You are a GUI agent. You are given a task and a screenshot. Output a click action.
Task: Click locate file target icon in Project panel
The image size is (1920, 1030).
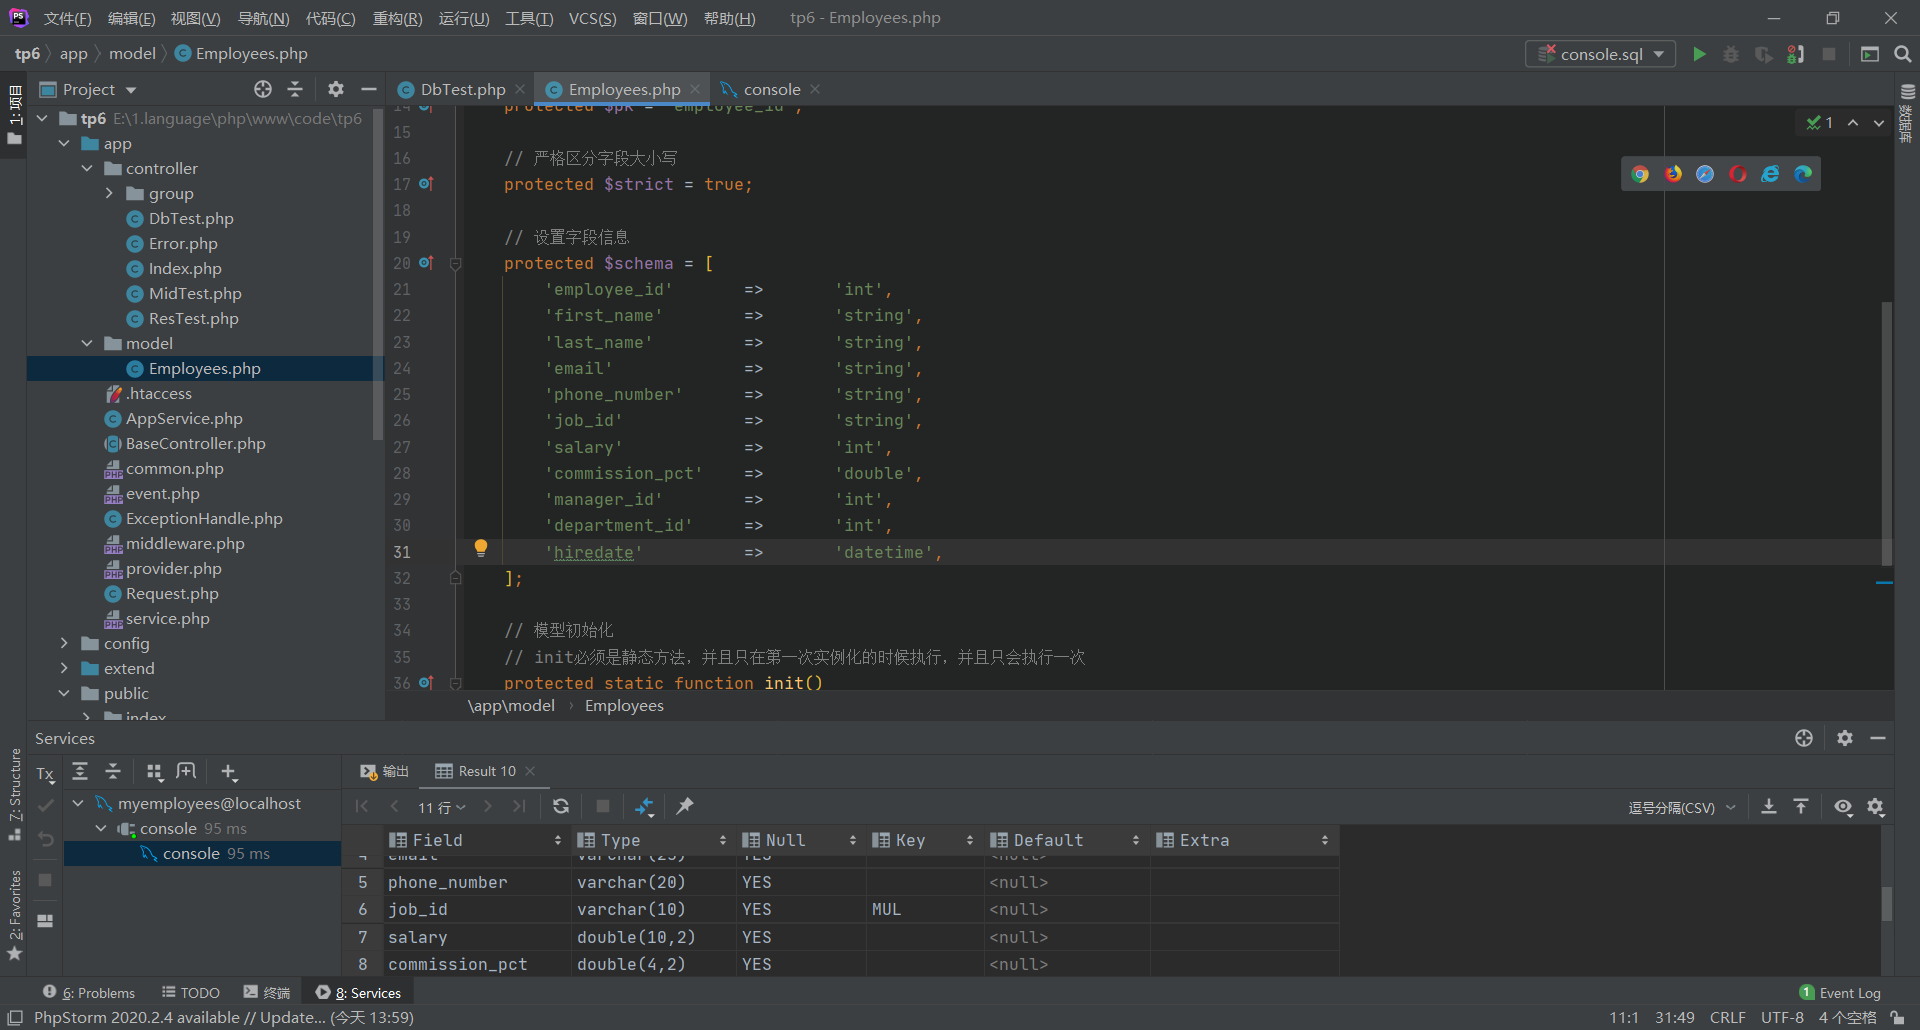point(263,89)
